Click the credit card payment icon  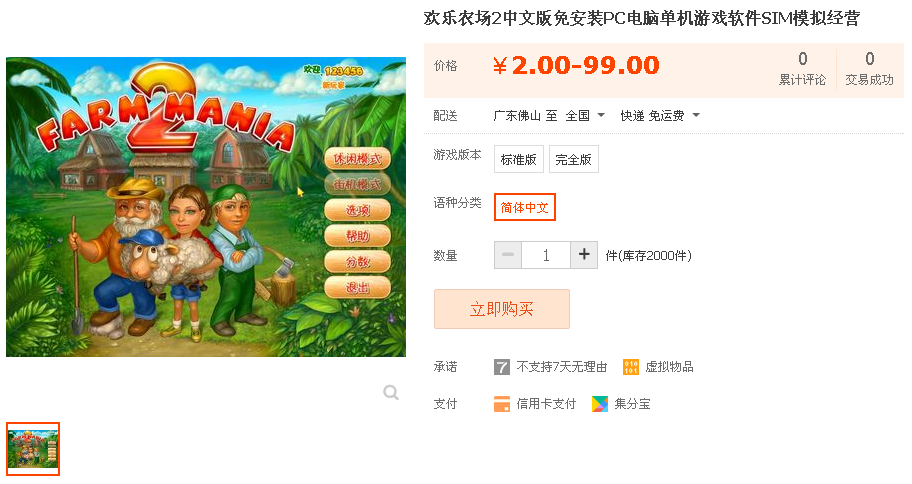(501, 404)
